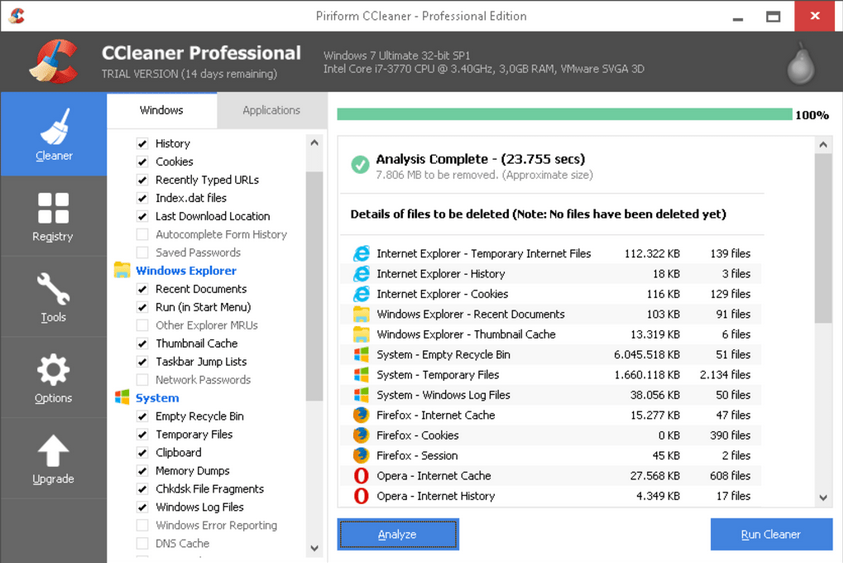Enable Windows Error Reporting checkbox
843x563 pixels.
(x=142, y=525)
